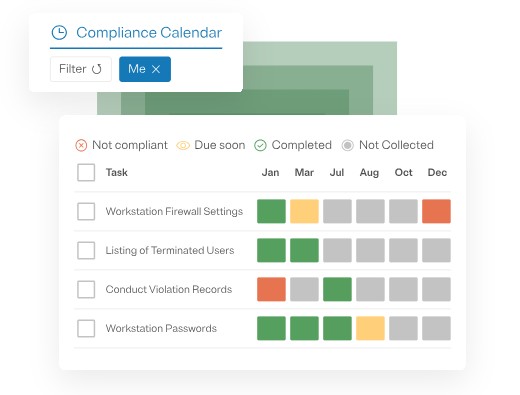Screen dimensions: 520x395
Task: Click Conduct Violation Records red Jan cell
Action: click(271, 289)
